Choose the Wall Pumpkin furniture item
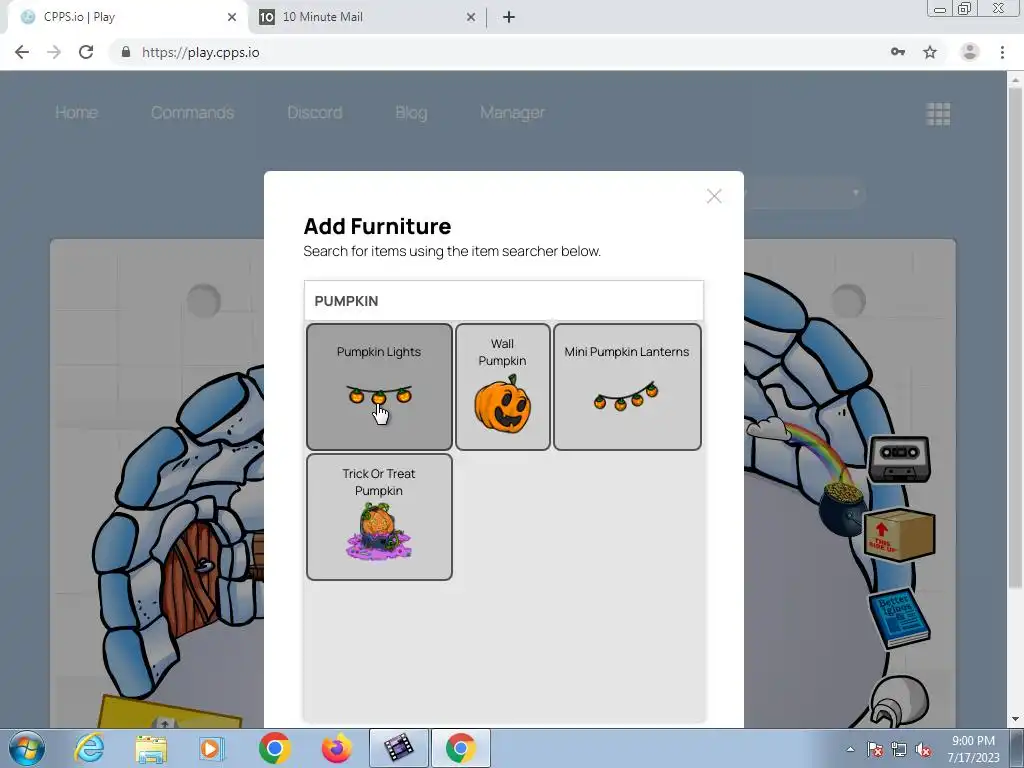The width and height of the screenshot is (1024, 768). pyautogui.click(x=502, y=387)
